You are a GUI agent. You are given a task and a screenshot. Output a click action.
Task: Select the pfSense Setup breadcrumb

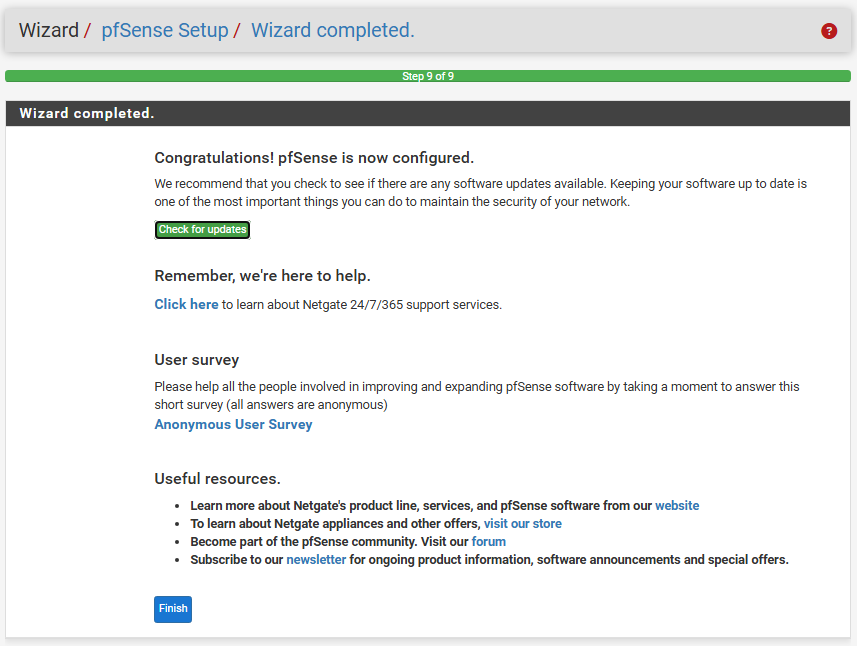pos(165,30)
